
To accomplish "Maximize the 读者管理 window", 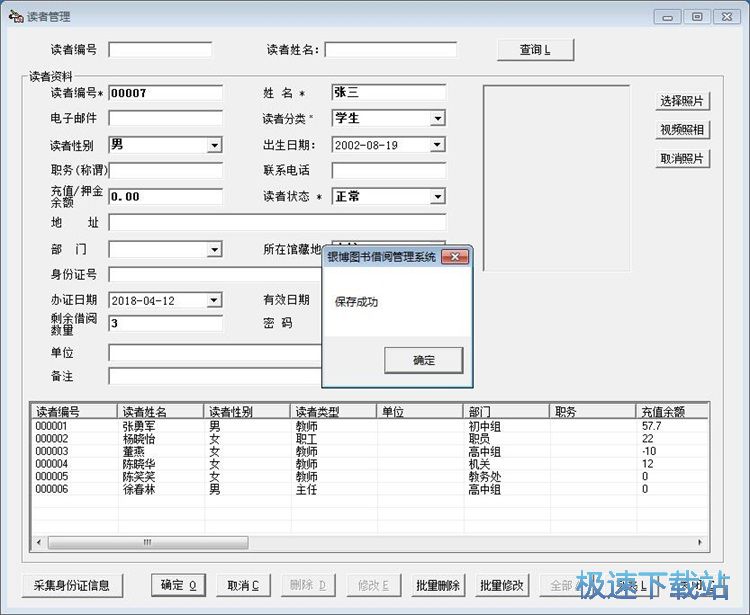I will pyautogui.click(x=697, y=17).
